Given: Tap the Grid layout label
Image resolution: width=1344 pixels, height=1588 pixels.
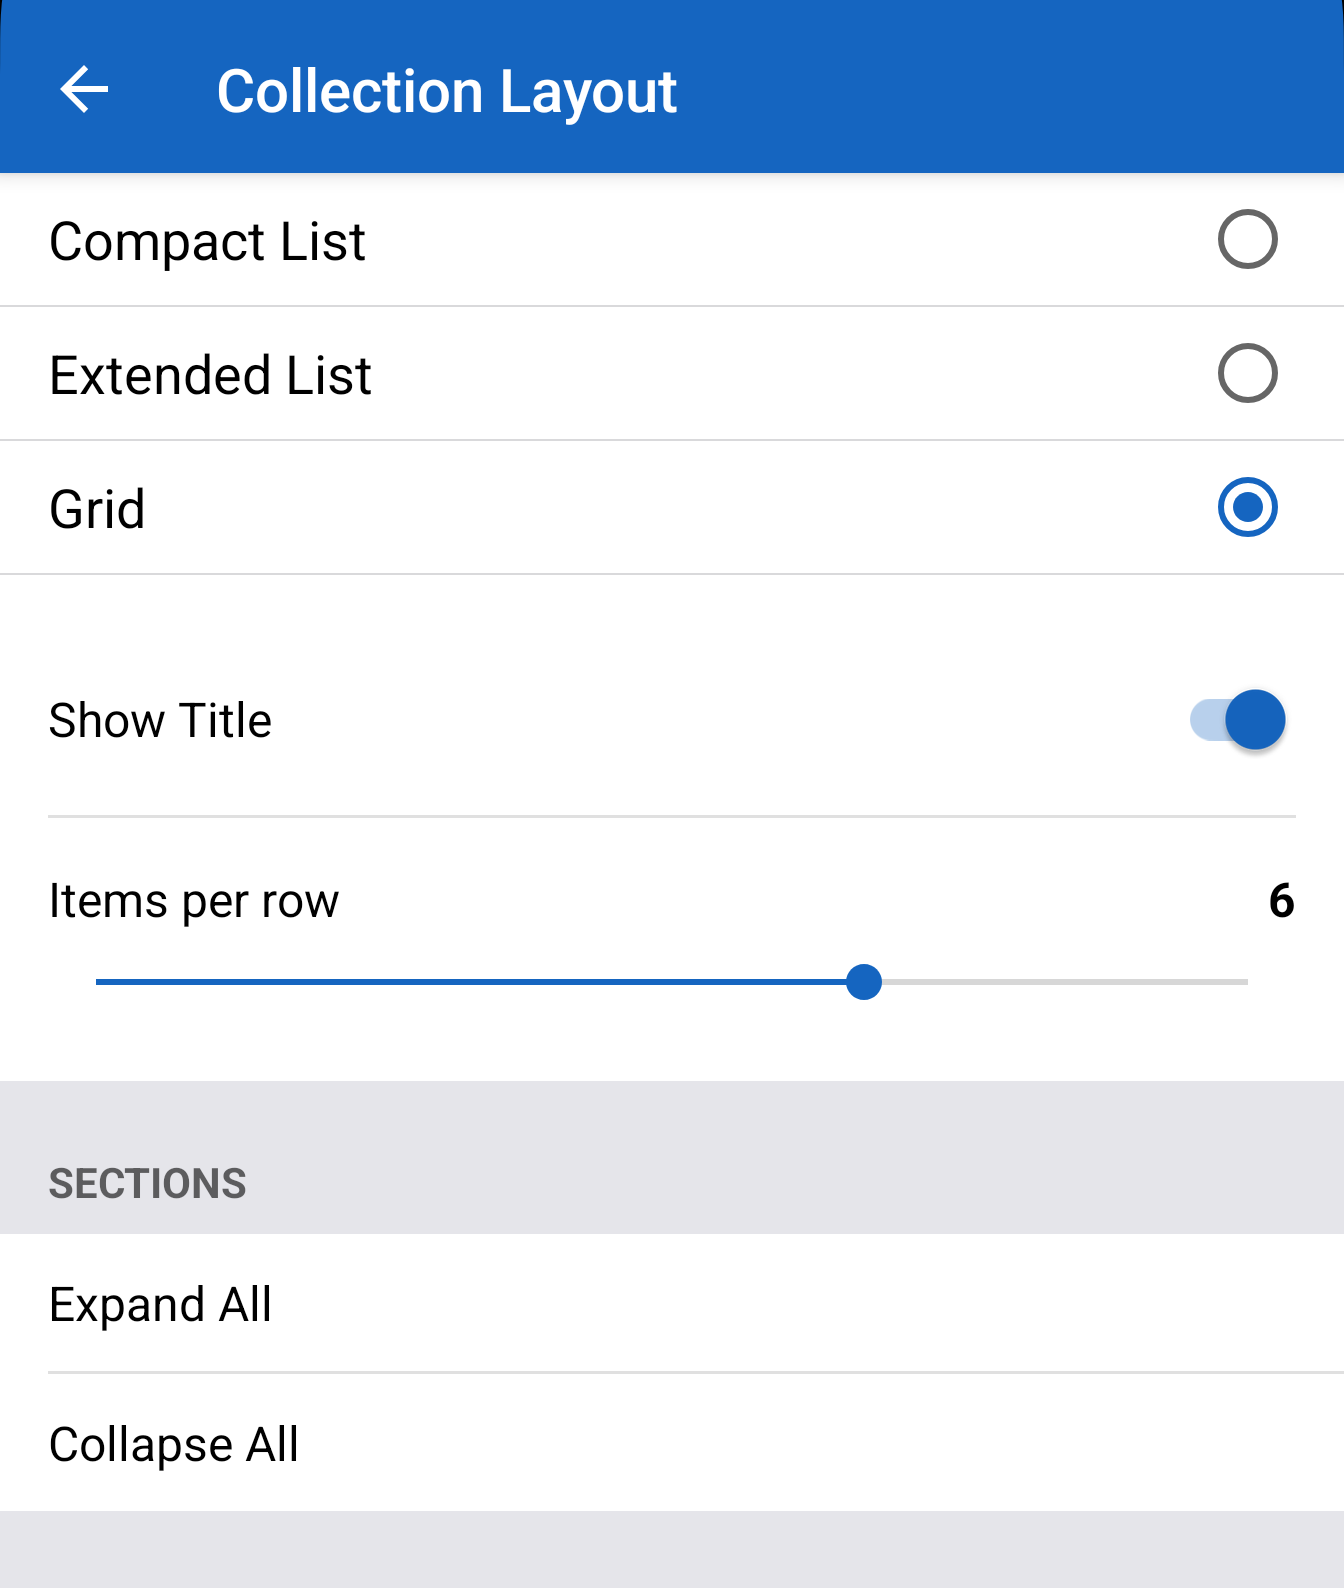Looking at the screenshot, I should 98,510.
